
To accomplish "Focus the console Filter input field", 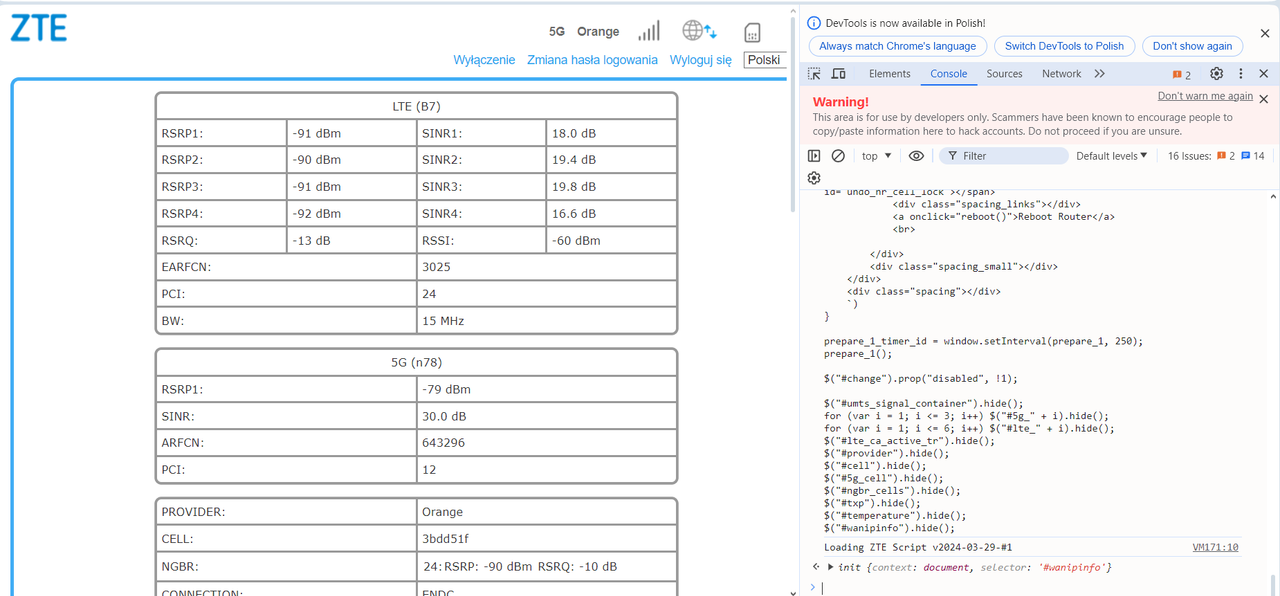I will (1004, 156).
